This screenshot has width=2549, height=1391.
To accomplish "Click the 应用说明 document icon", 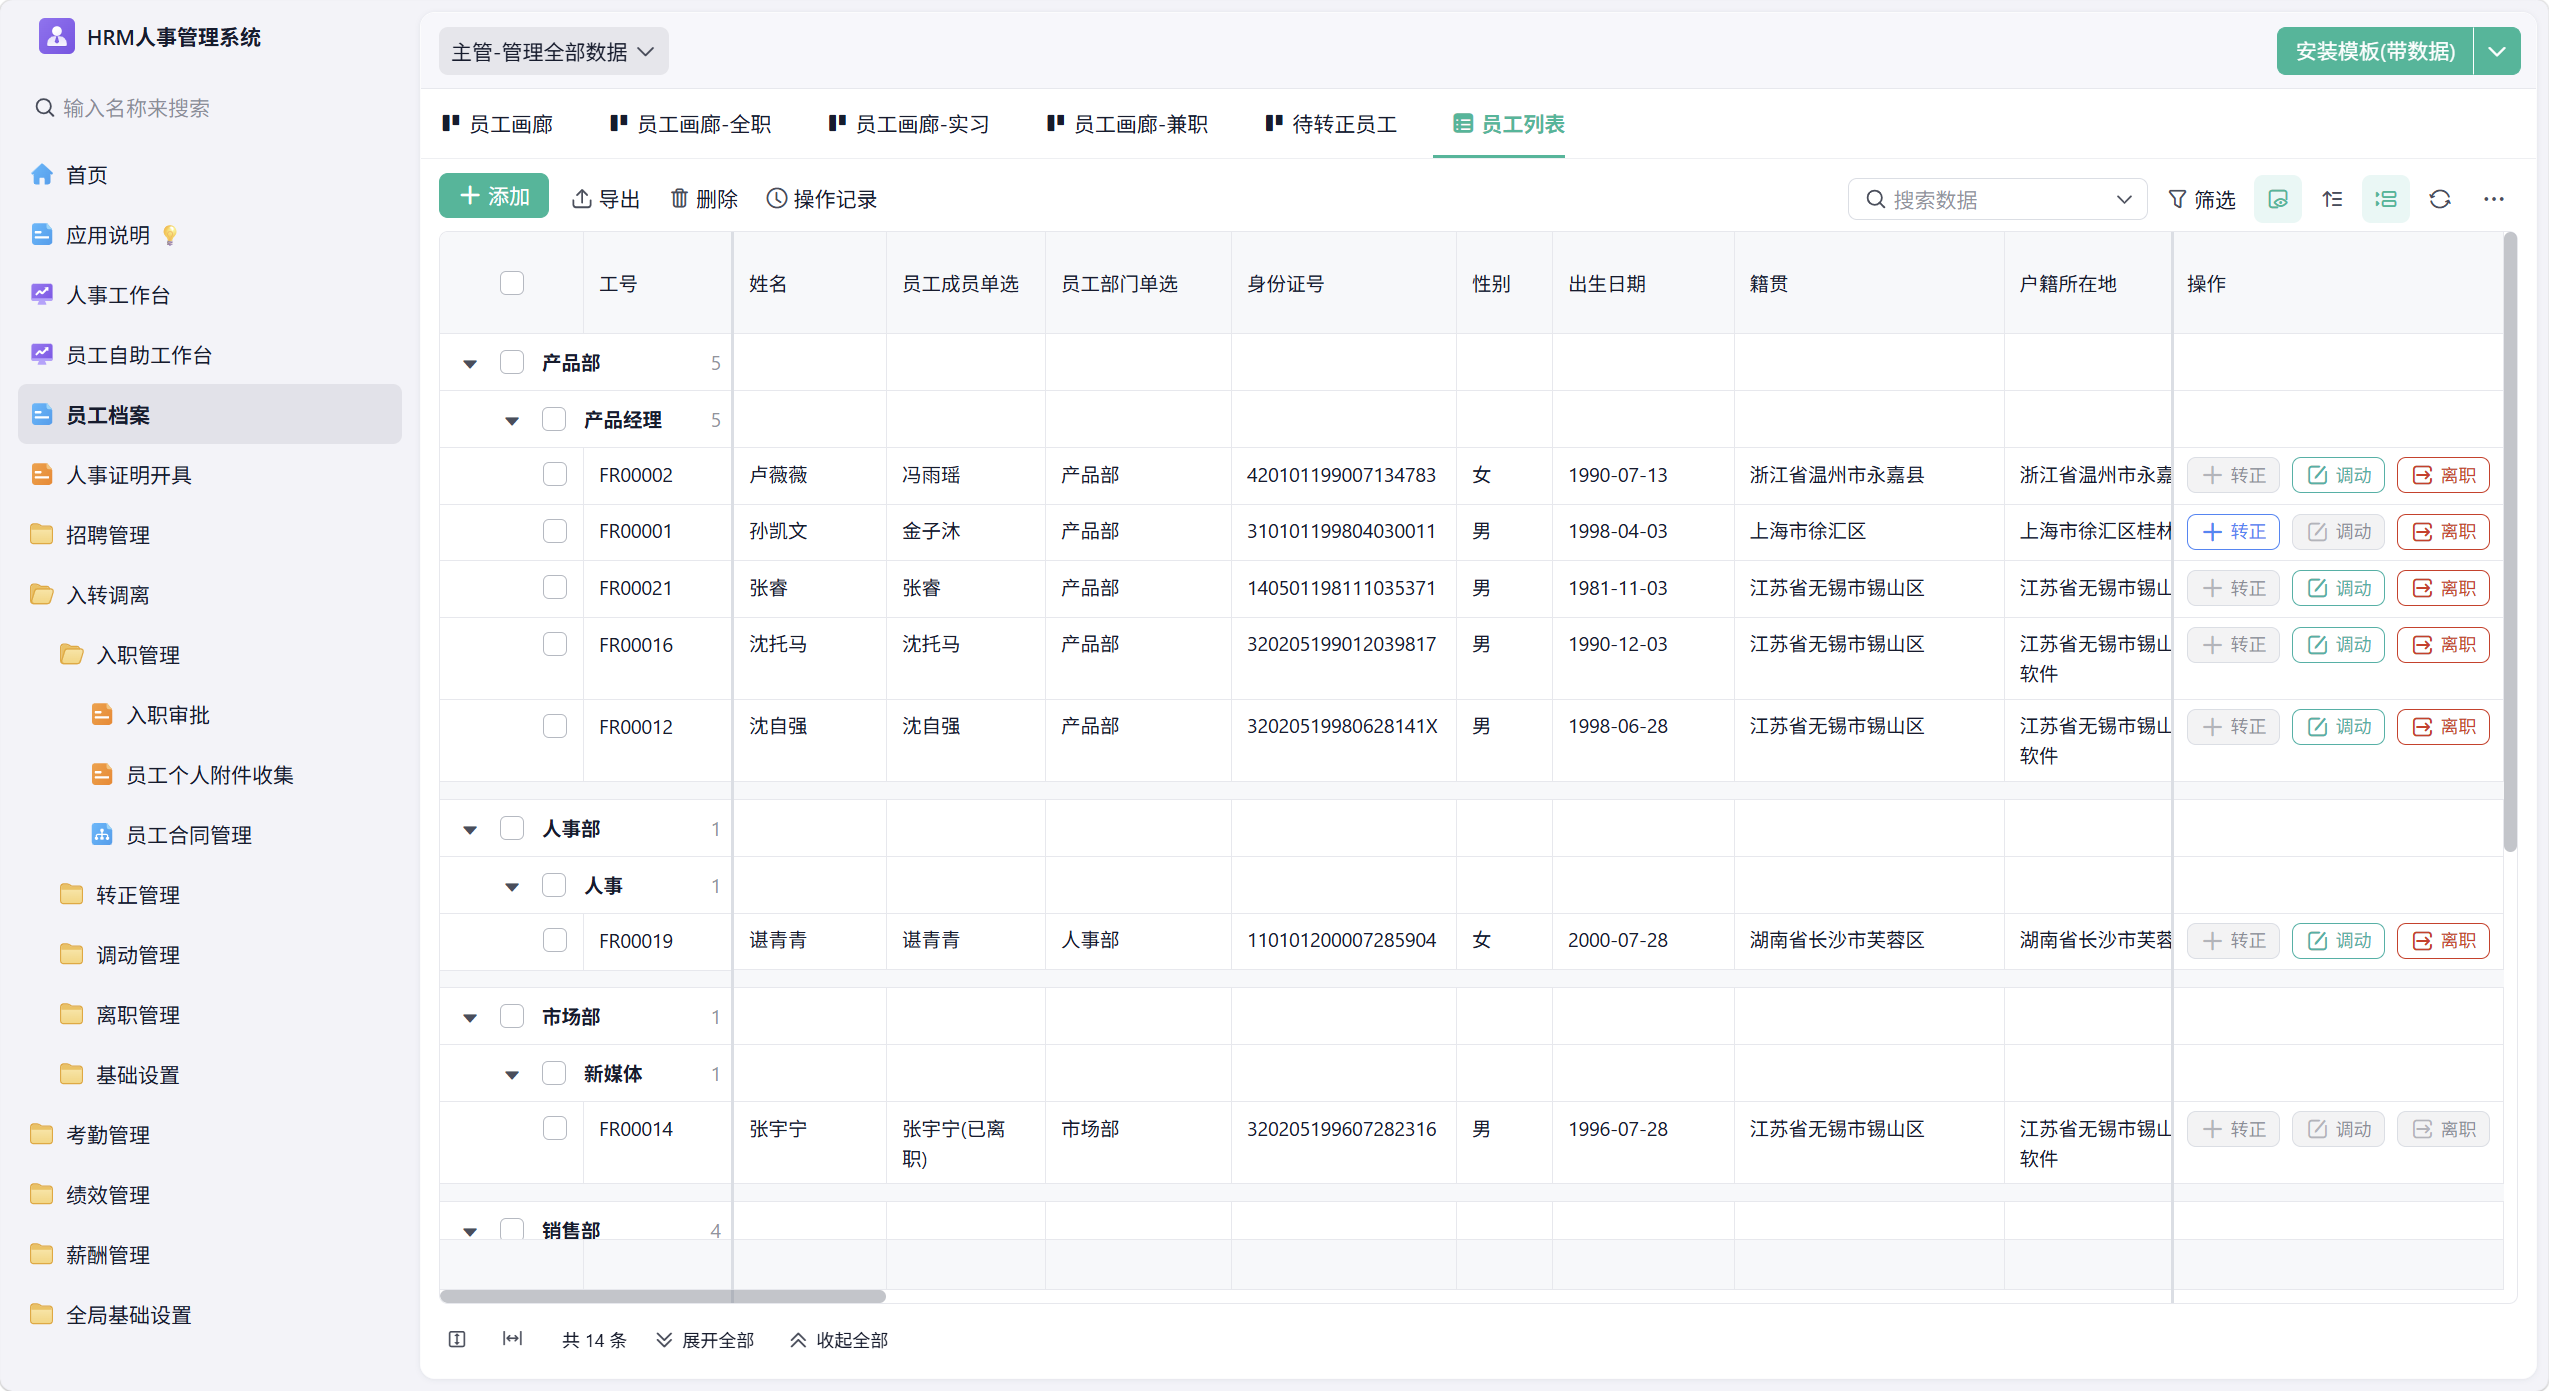I will pyautogui.click(x=42, y=235).
